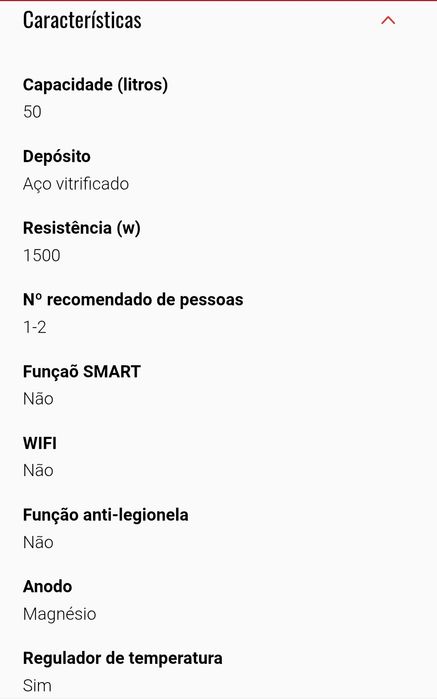Select the WIFI label
The width and height of the screenshot is (437, 699).
(x=40, y=443)
